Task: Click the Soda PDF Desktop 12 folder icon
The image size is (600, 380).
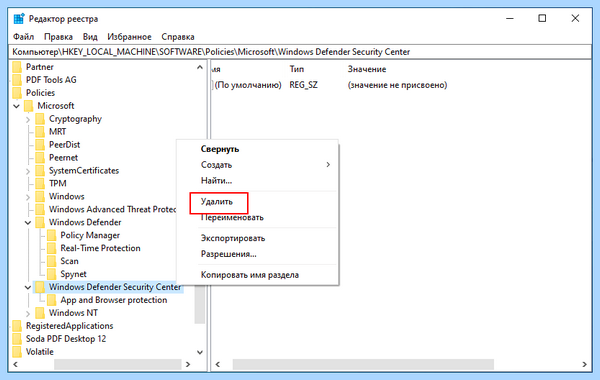Action: (x=17, y=339)
